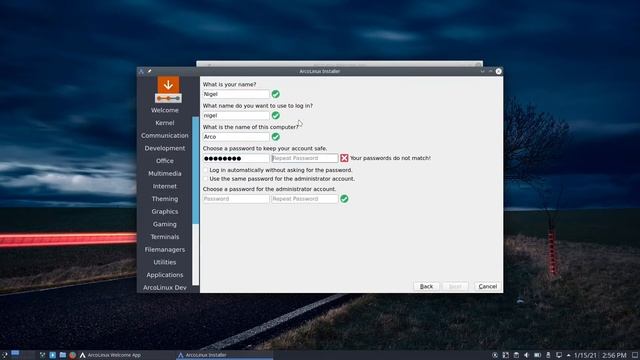Click 'Your passwords do not match!' message

point(390,158)
